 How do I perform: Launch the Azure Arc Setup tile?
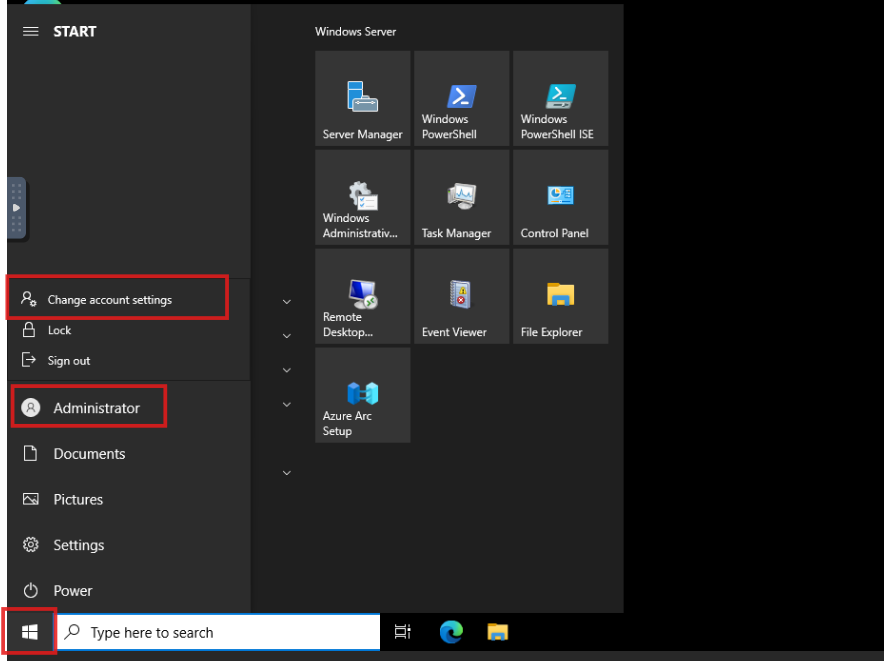pyautogui.click(x=363, y=395)
